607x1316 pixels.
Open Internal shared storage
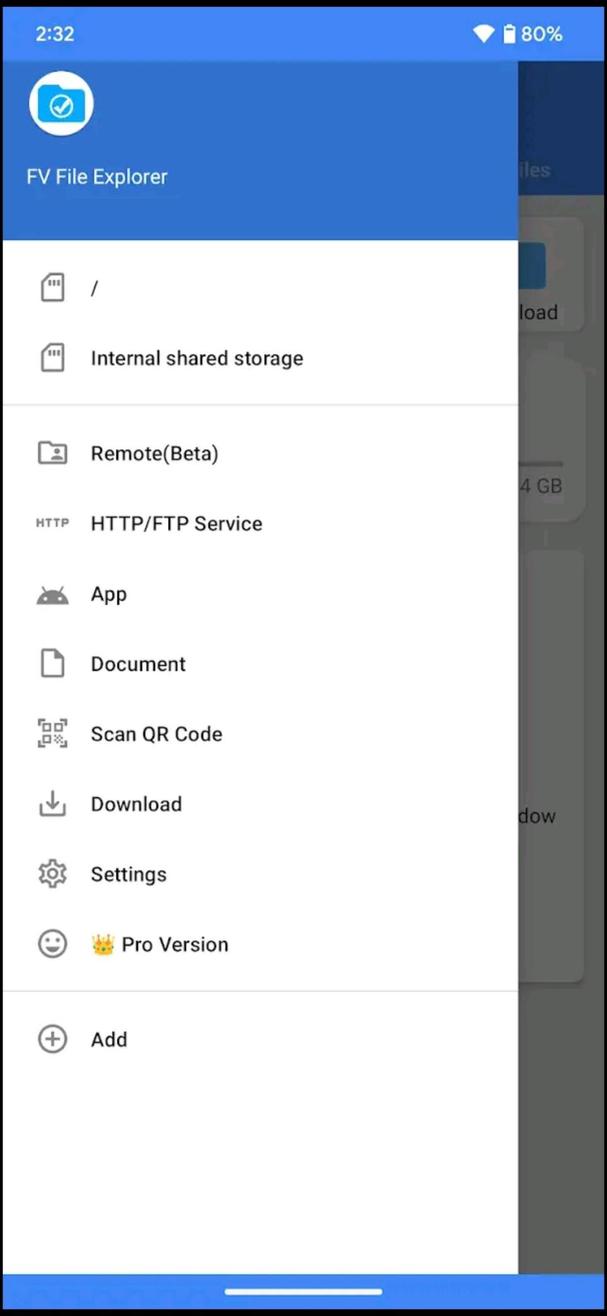point(196,358)
